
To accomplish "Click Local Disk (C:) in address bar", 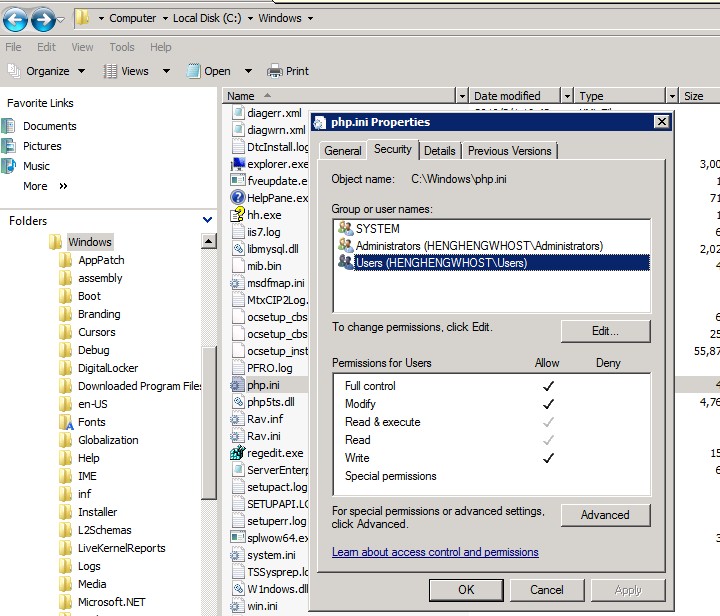I will [x=207, y=18].
